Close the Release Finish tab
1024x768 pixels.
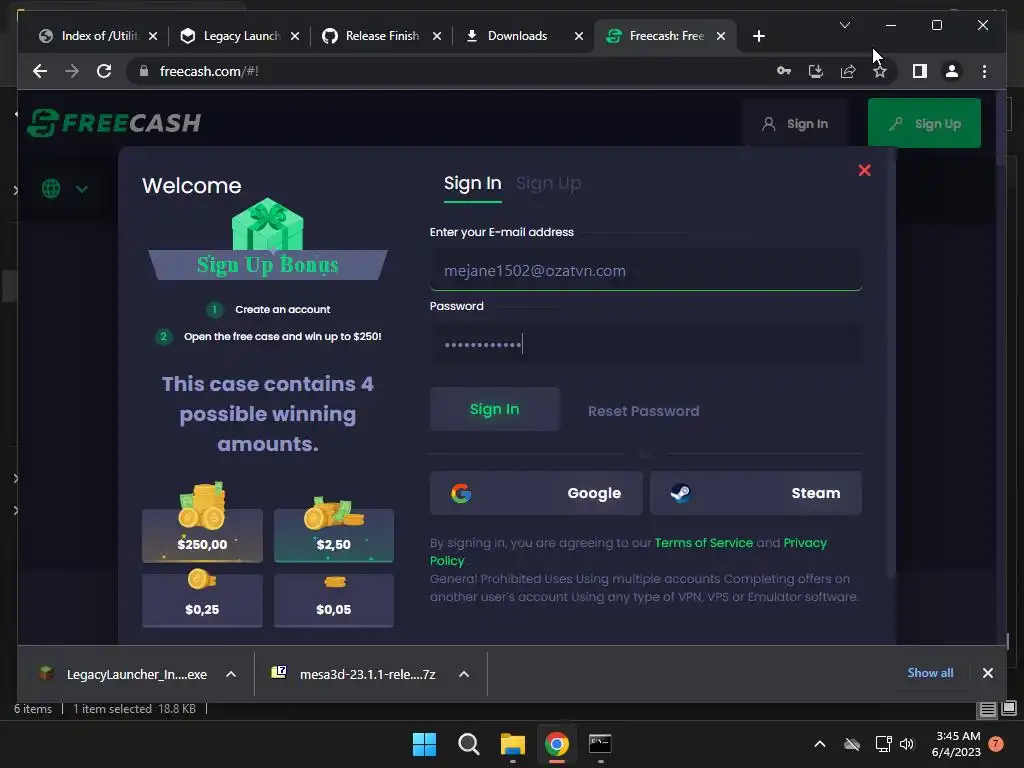tap(437, 36)
